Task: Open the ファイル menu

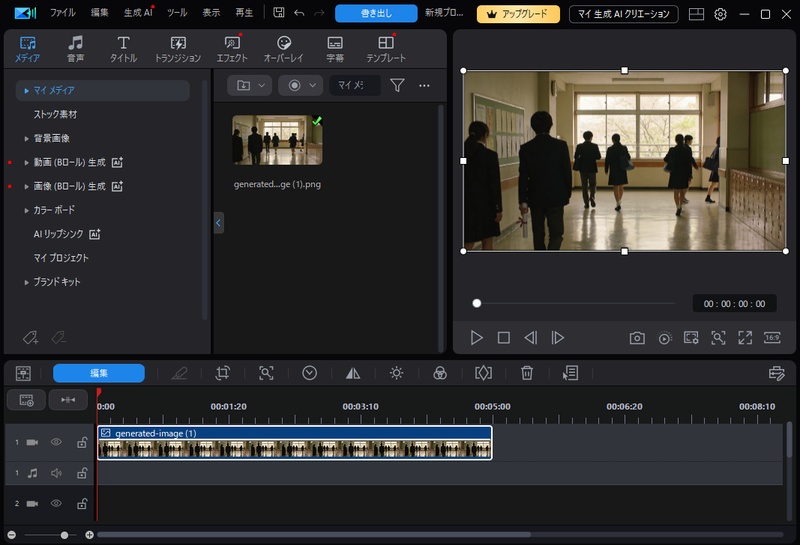Action: point(63,13)
